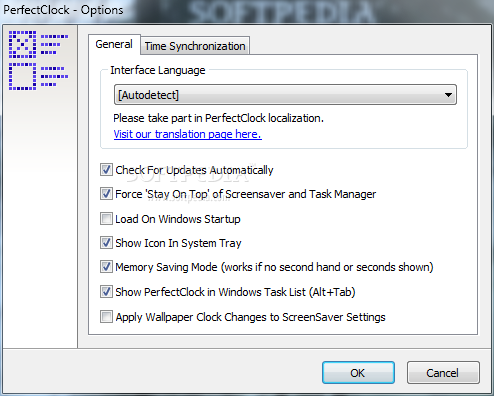
Task: Open the 'Visit our translation page here' link
Action: [188, 134]
